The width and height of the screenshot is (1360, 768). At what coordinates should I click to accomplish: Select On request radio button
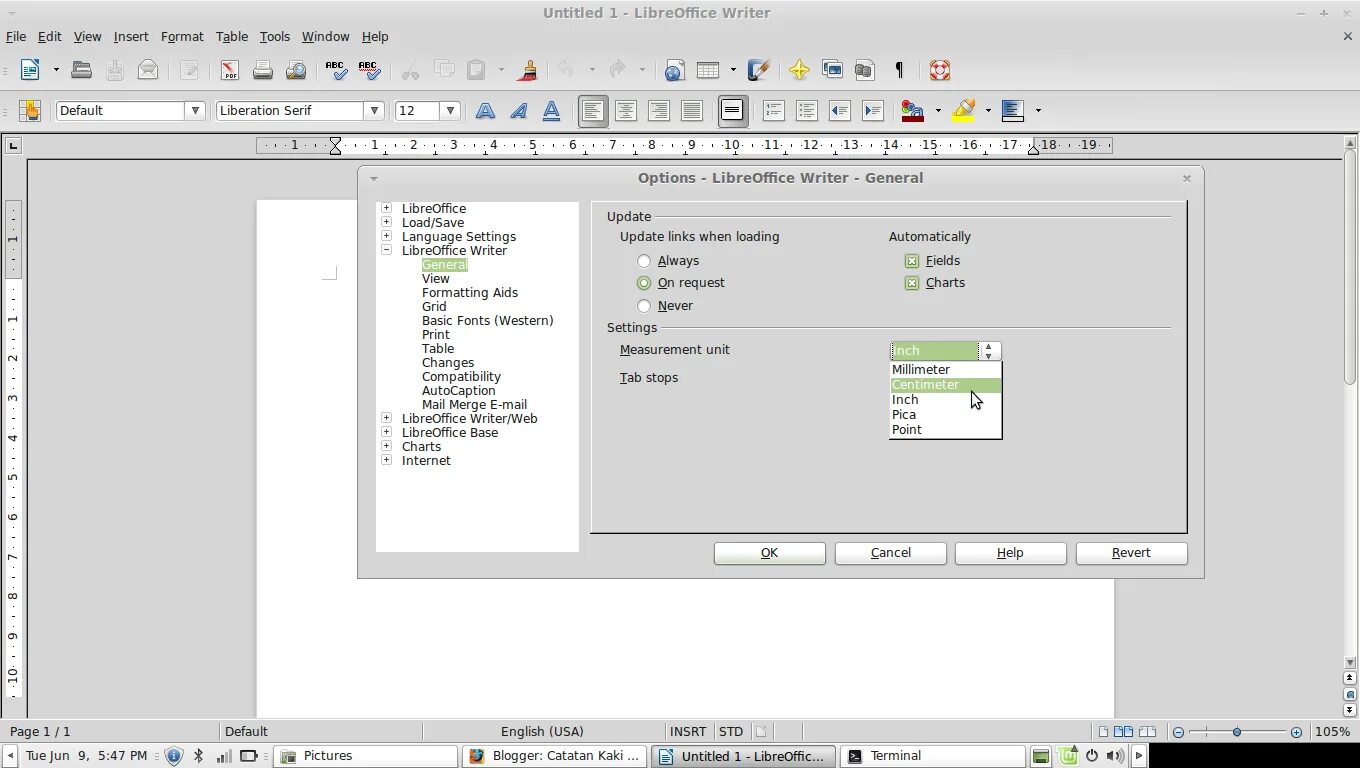tap(644, 283)
